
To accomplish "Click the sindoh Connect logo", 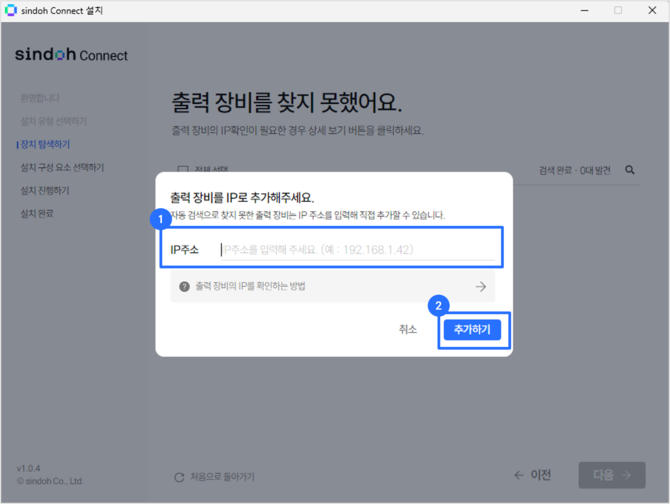I will pyautogui.click(x=71, y=55).
